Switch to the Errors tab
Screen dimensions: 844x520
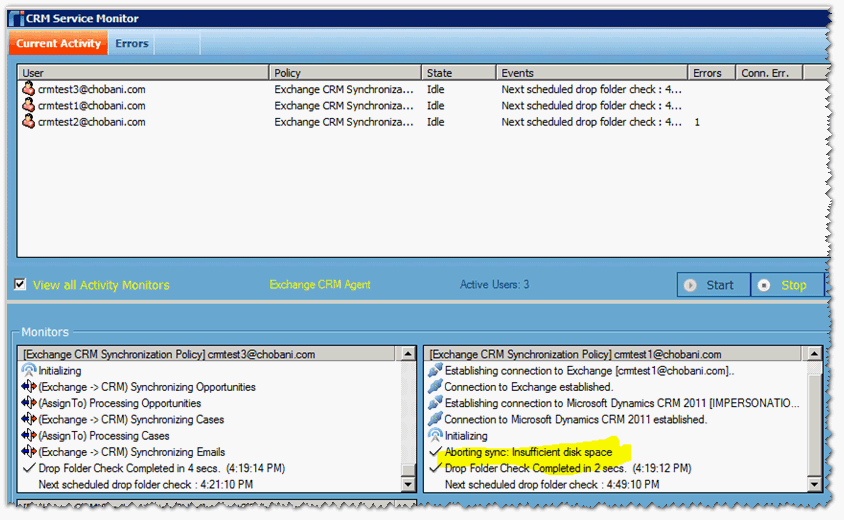(131, 44)
